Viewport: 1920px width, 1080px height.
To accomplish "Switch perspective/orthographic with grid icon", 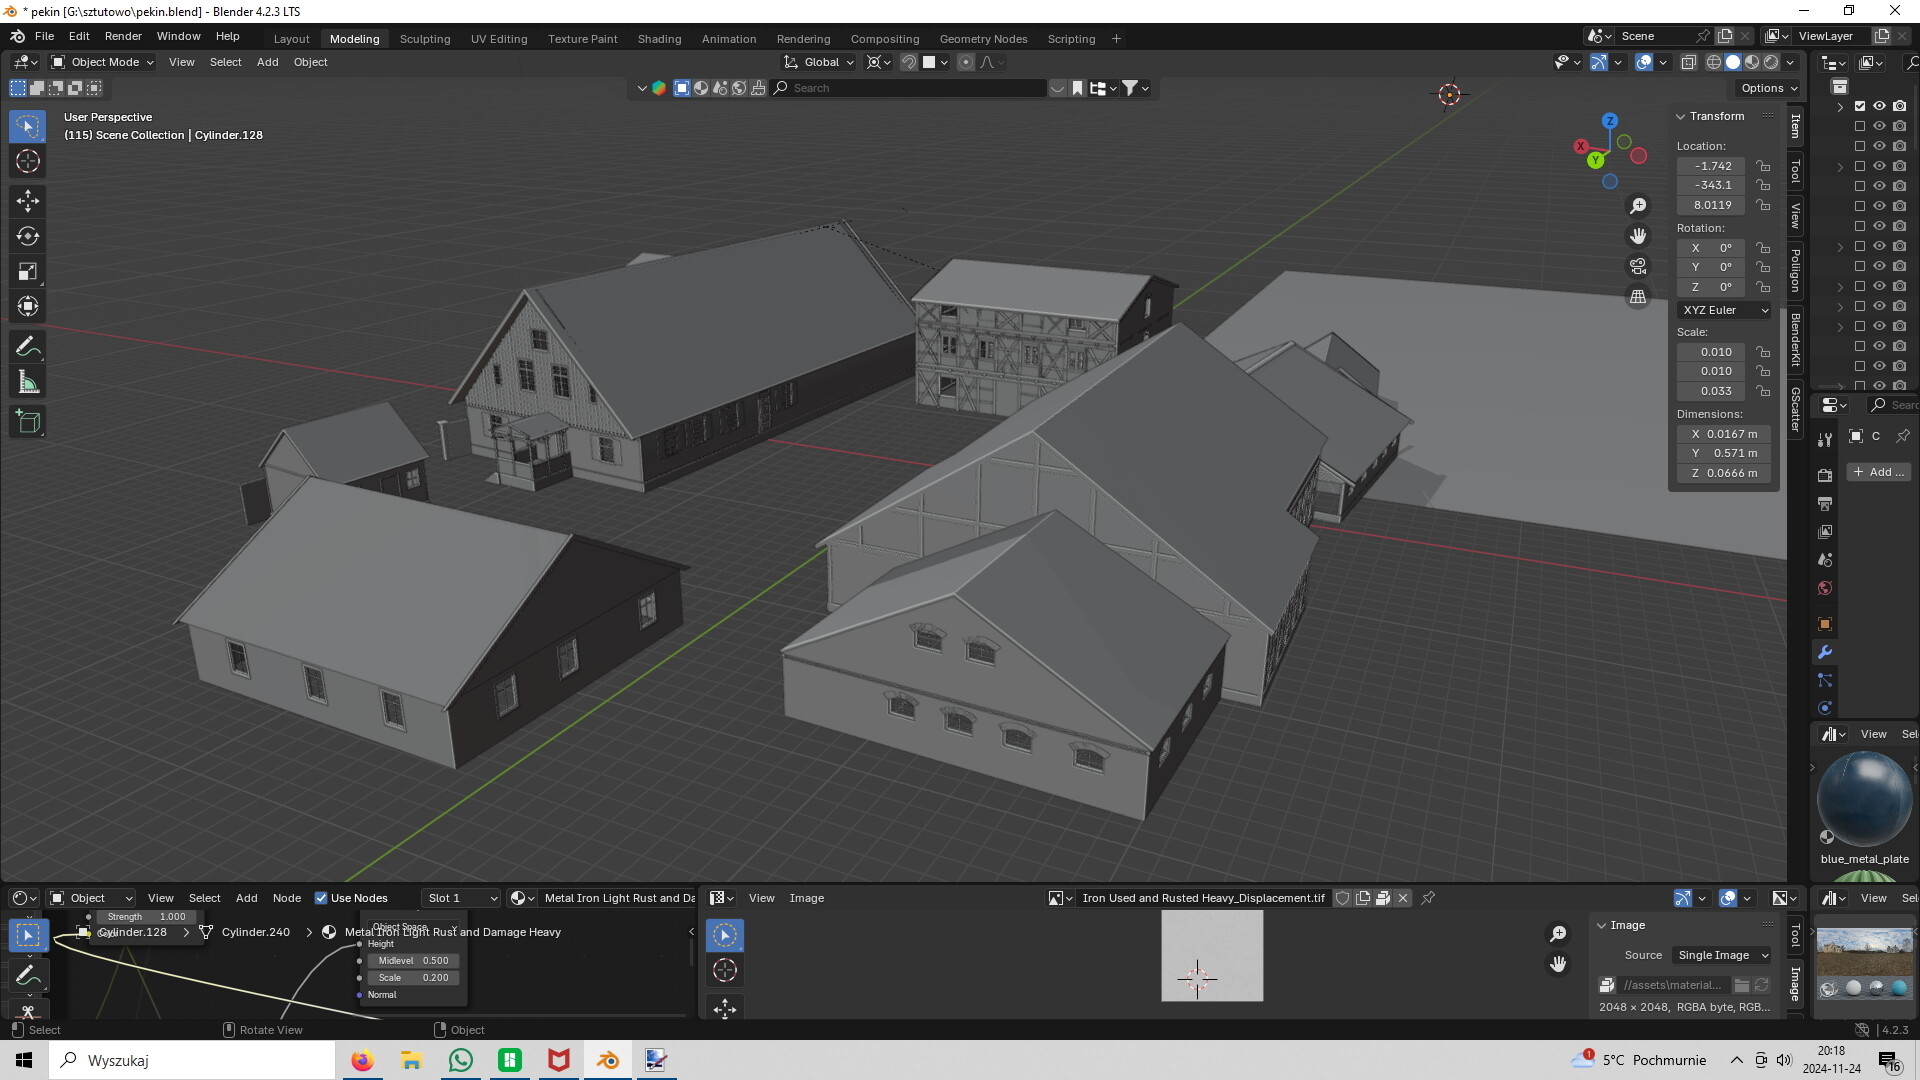I will (1638, 297).
